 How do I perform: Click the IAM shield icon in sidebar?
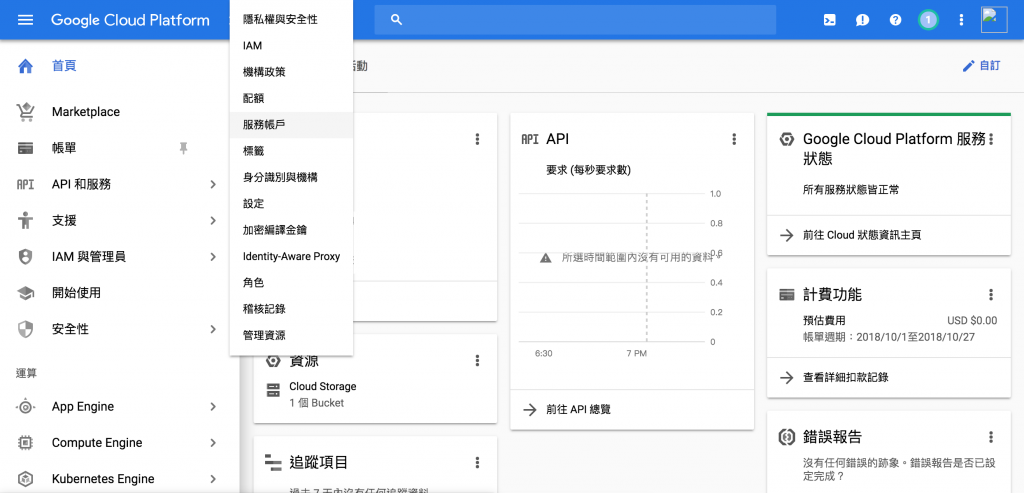coord(25,257)
